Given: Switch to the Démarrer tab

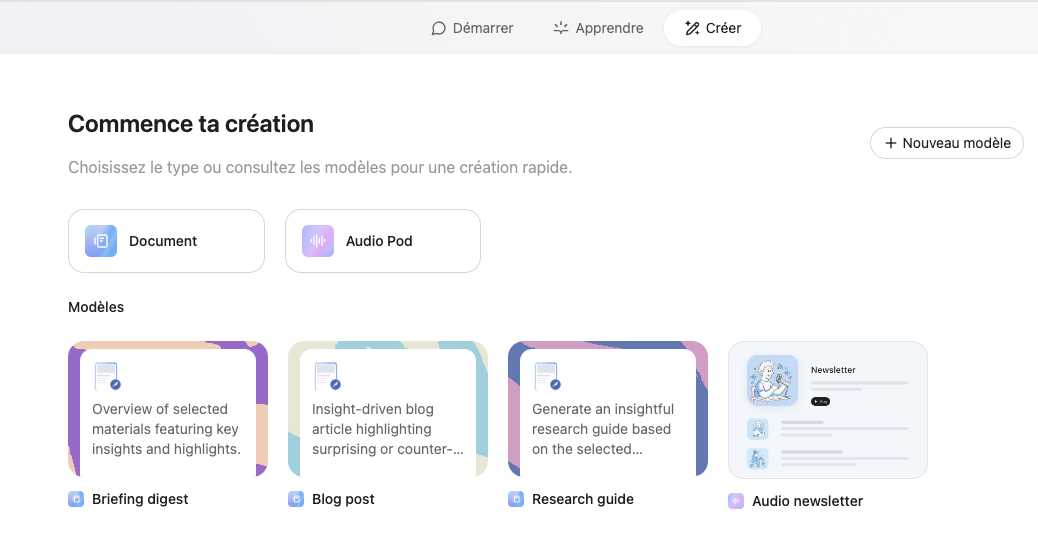Looking at the screenshot, I should 472,28.
